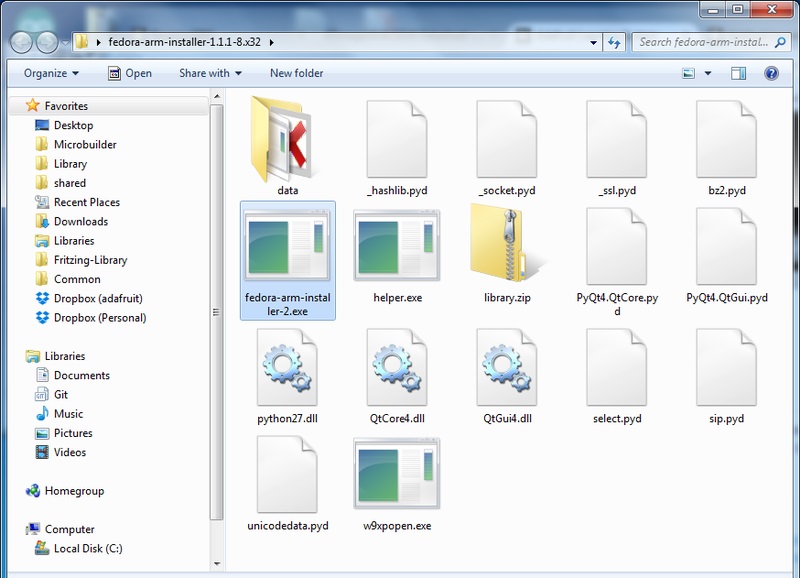The width and height of the screenshot is (800, 578).
Task: Select fedora-arm-installer-2.exe application icon
Action: point(287,245)
